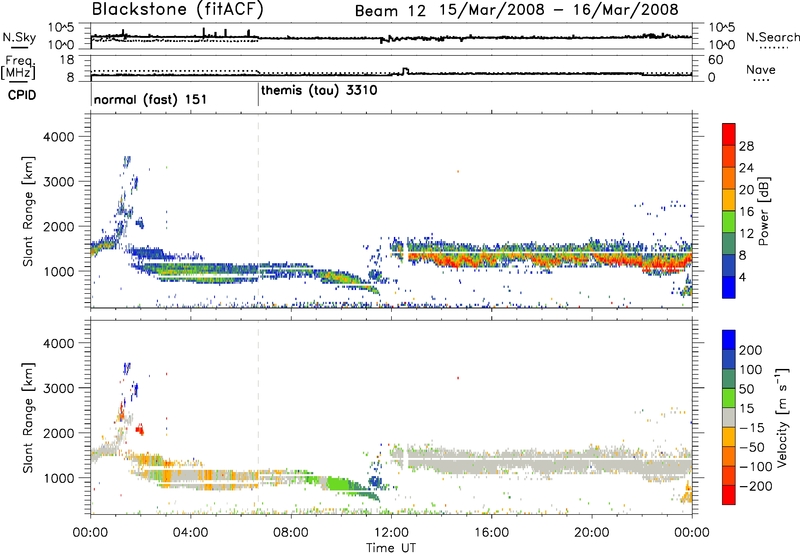800x554 pixels.
Task: Click the 'normal (fast) 151' CPID label
Action: coord(151,99)
